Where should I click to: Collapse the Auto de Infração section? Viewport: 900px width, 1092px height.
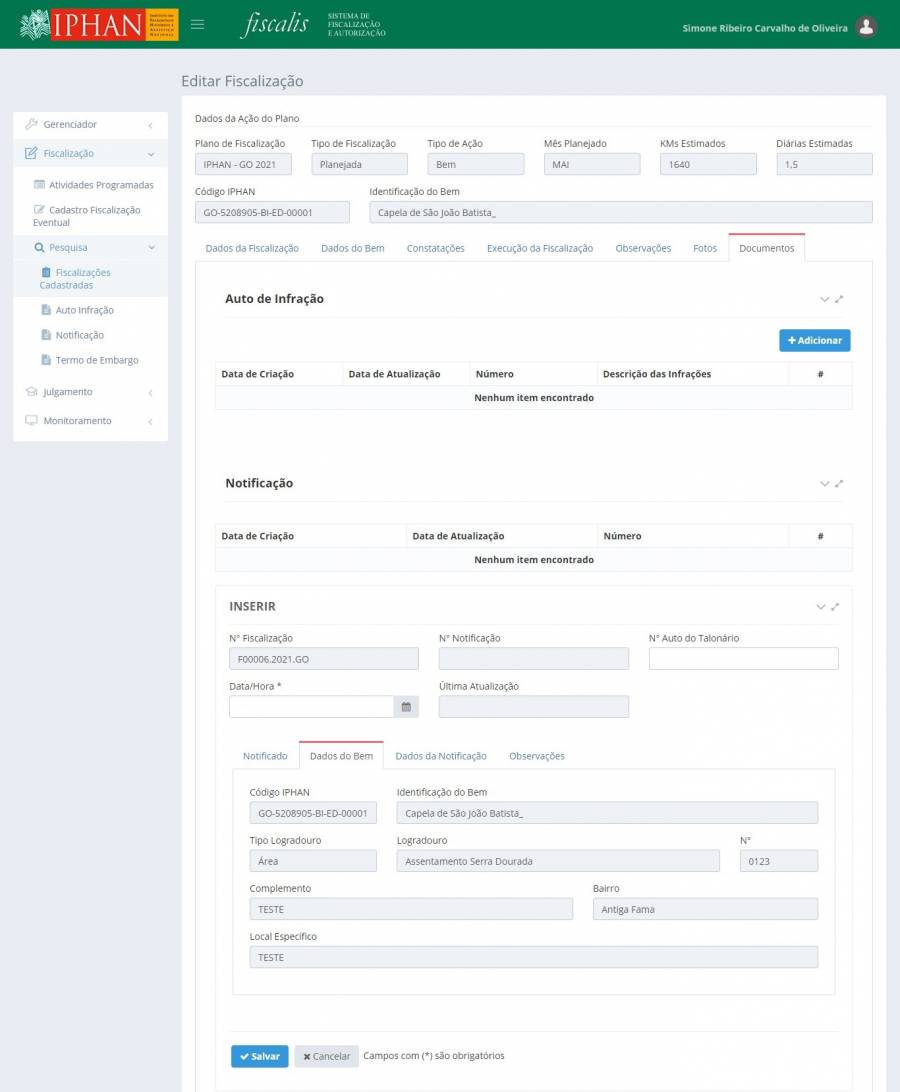[x=824, y=299]
